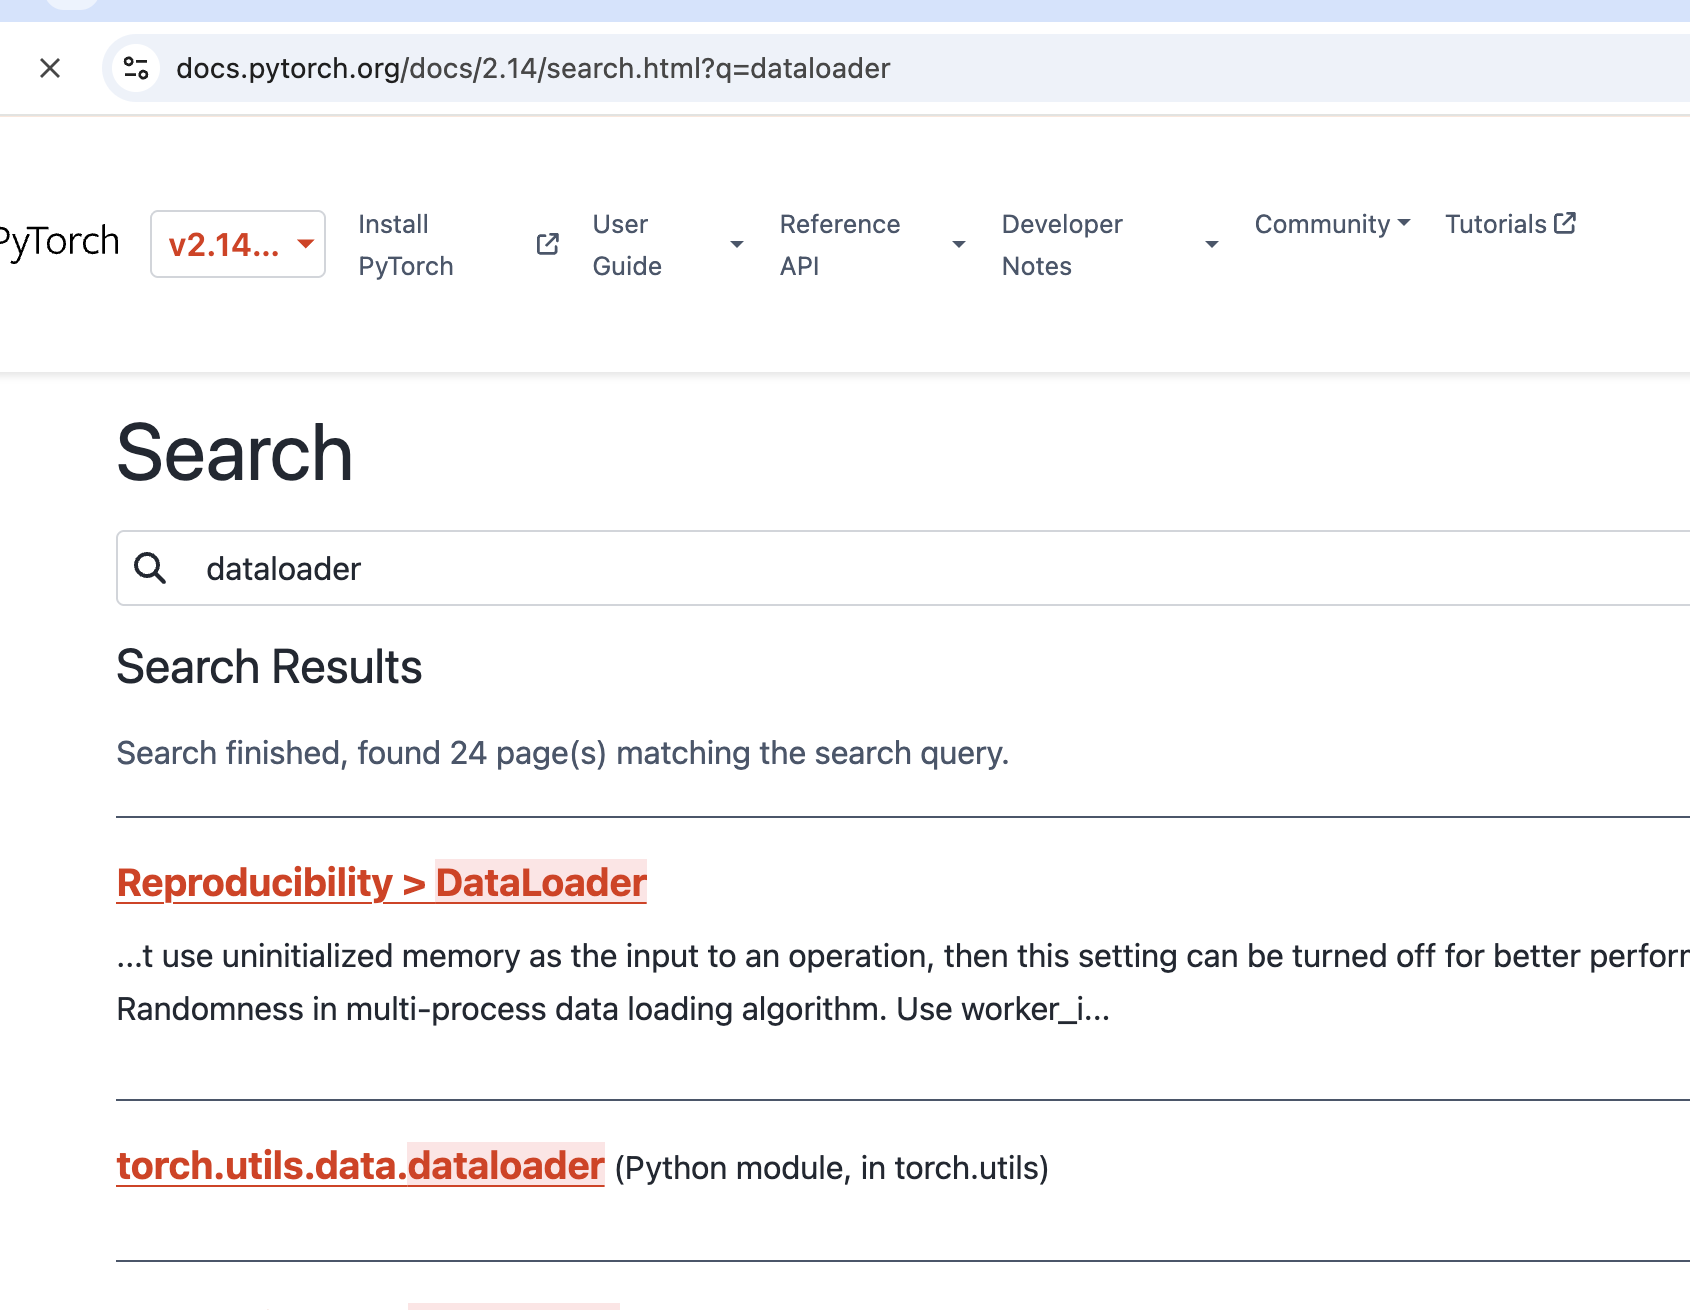Click the stop loading X button

click(50, 68)
